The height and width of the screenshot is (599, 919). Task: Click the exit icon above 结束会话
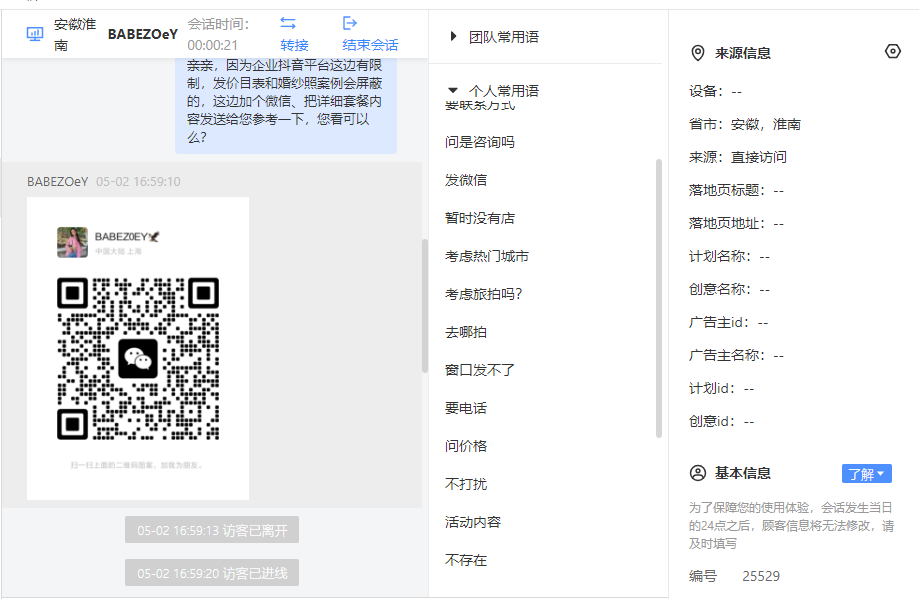pyautogui.click(x=350, y=23)
